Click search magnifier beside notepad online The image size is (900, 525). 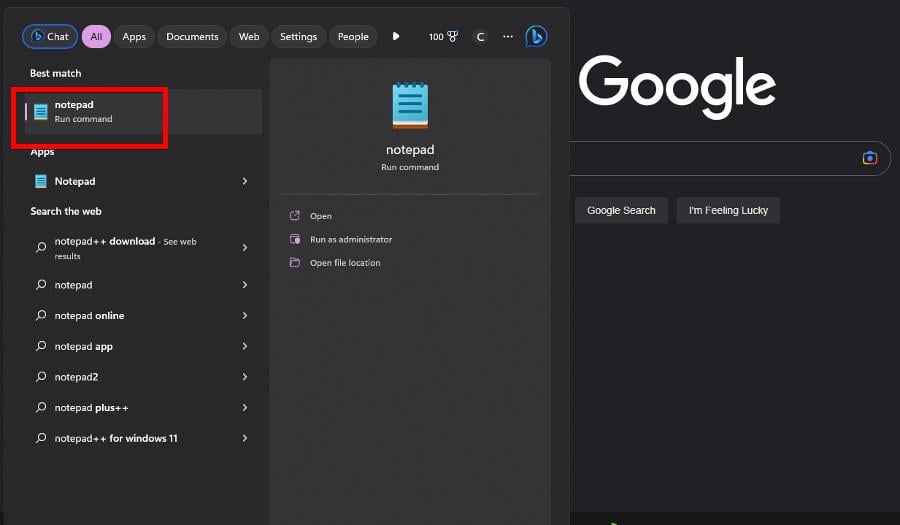coord(41,315)
